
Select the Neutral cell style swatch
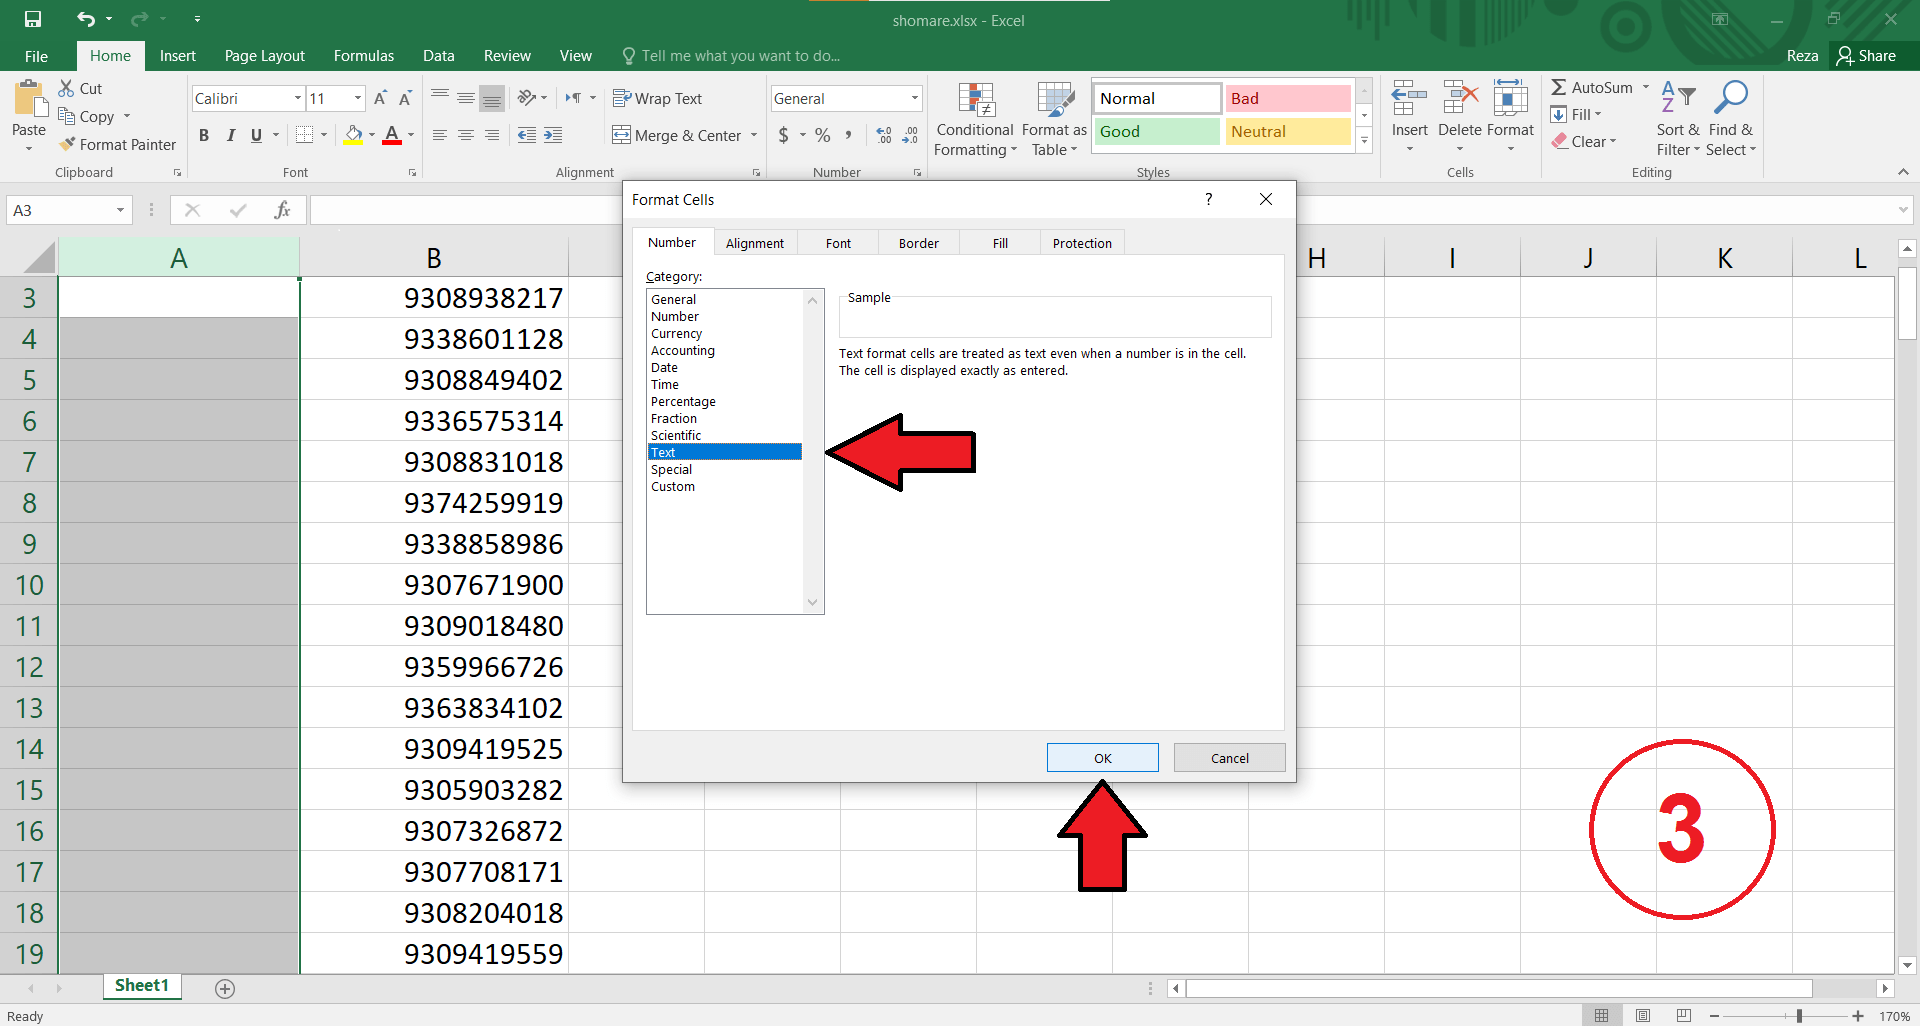[1287, 131]
